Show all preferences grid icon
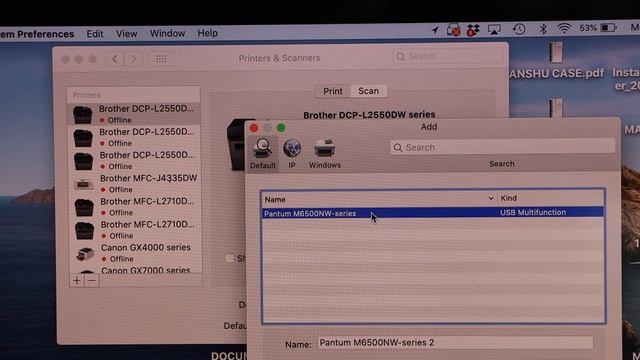Screen dimensions: 640x360 (x=161, y=59)
